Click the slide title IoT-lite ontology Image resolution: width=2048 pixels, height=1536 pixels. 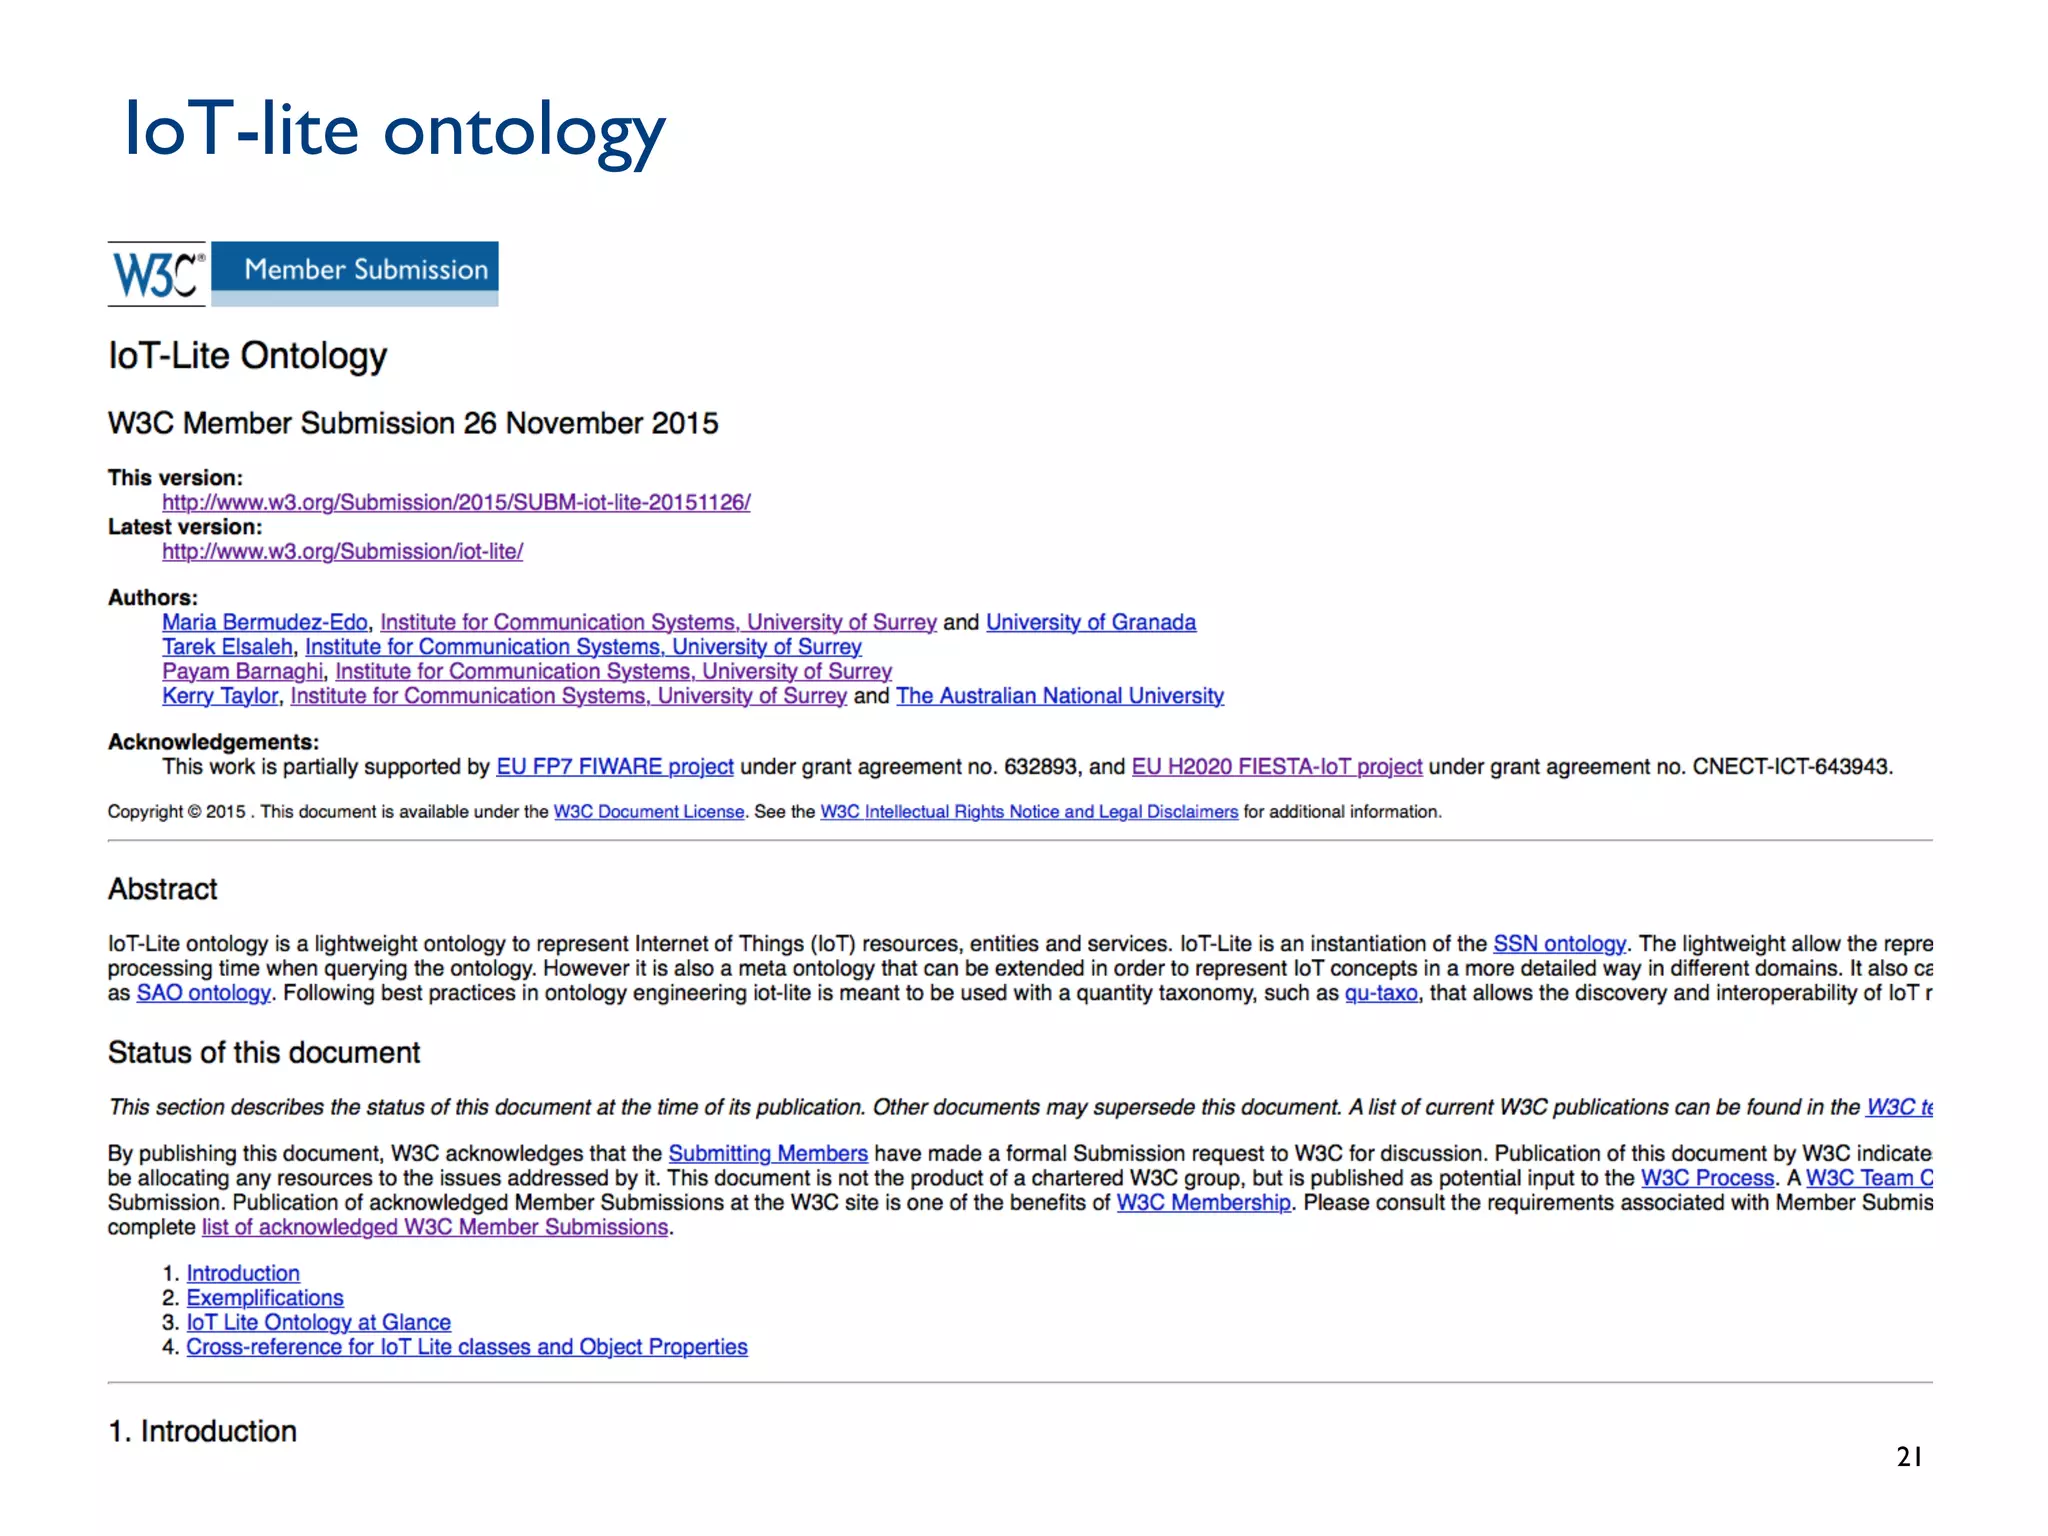pos(394,130)
